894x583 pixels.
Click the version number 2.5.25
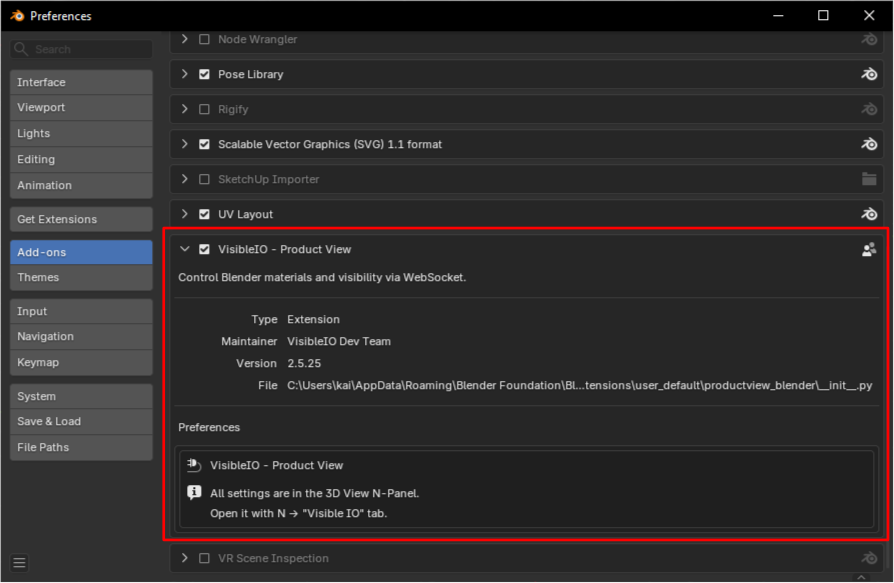pyautogui.click(x=304, y=364)
